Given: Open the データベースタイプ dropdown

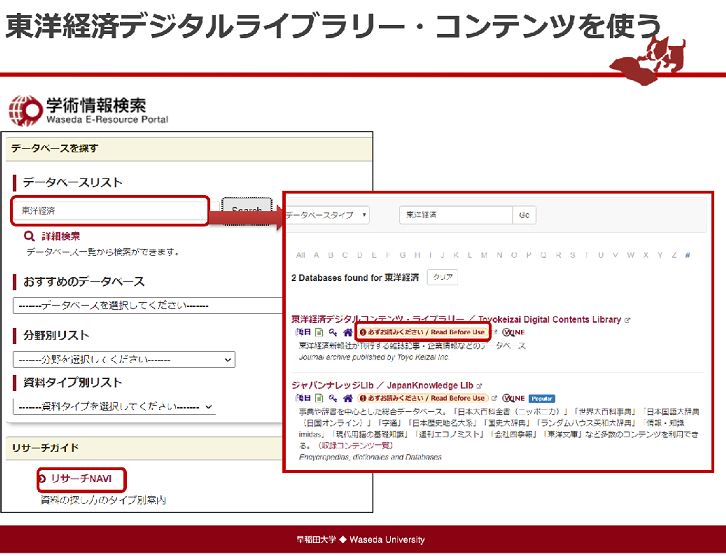Looking at the screenshot, I should click(x=327, y=215).
